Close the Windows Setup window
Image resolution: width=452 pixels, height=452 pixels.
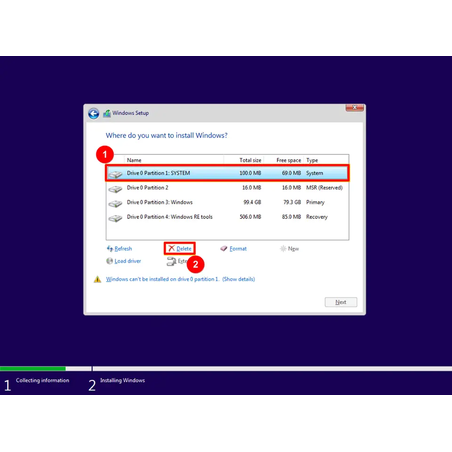tap(354, 108)
